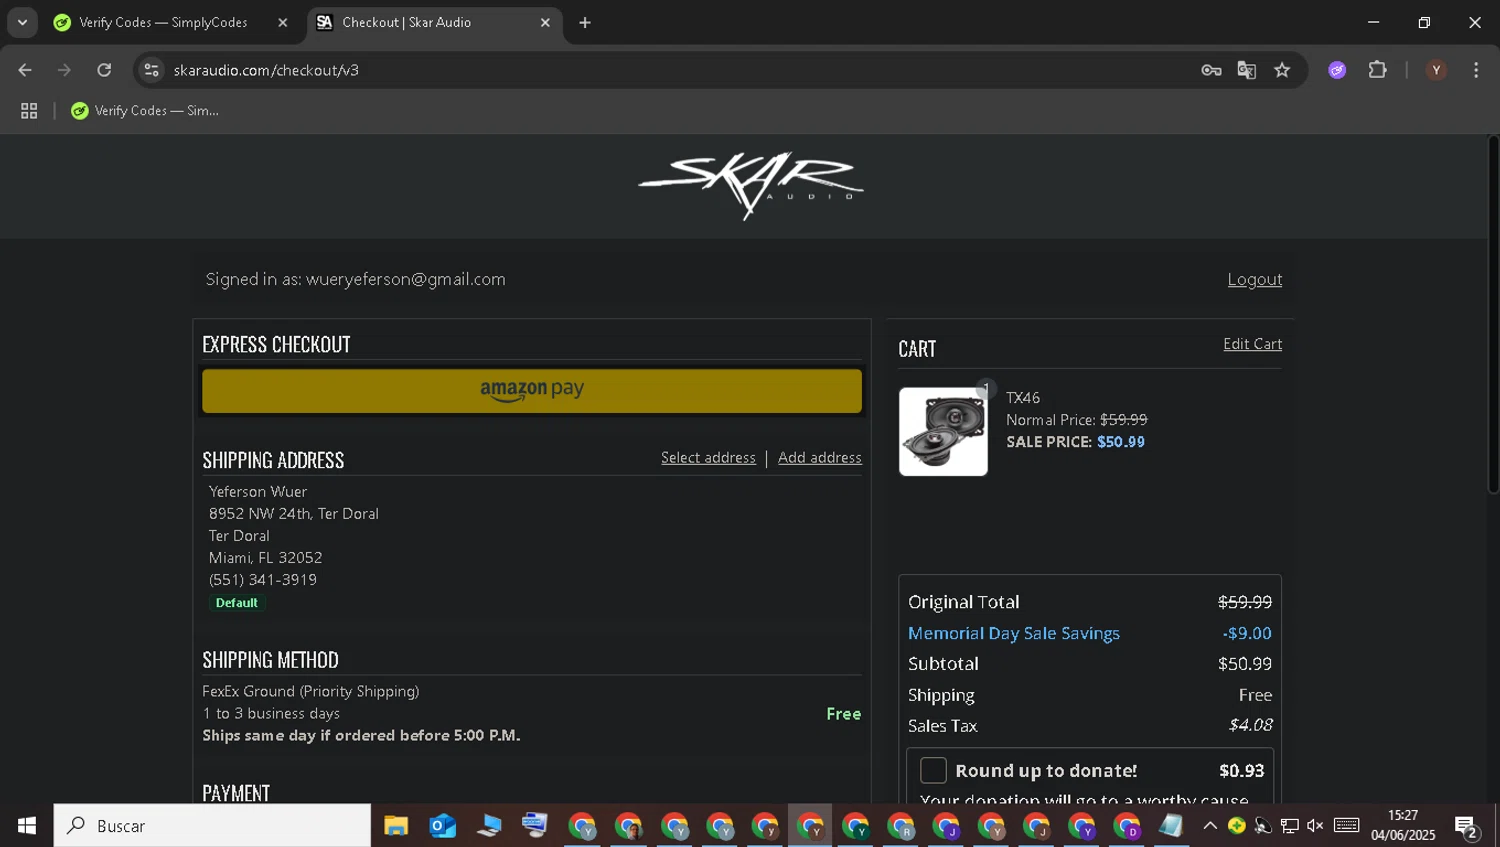Screen dimensions: 1500x847
Task: Open the Chrome profile Y avatar
Action: point(1436,70)
